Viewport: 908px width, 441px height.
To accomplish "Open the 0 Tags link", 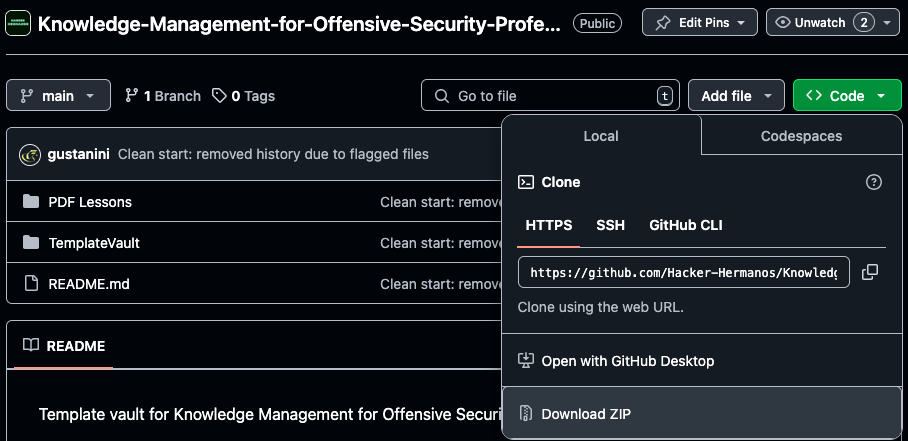I will point(243,96).
